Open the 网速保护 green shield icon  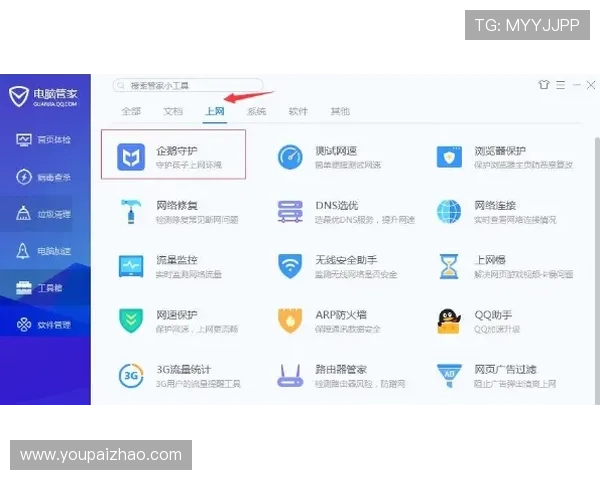[x=131, y=321]
